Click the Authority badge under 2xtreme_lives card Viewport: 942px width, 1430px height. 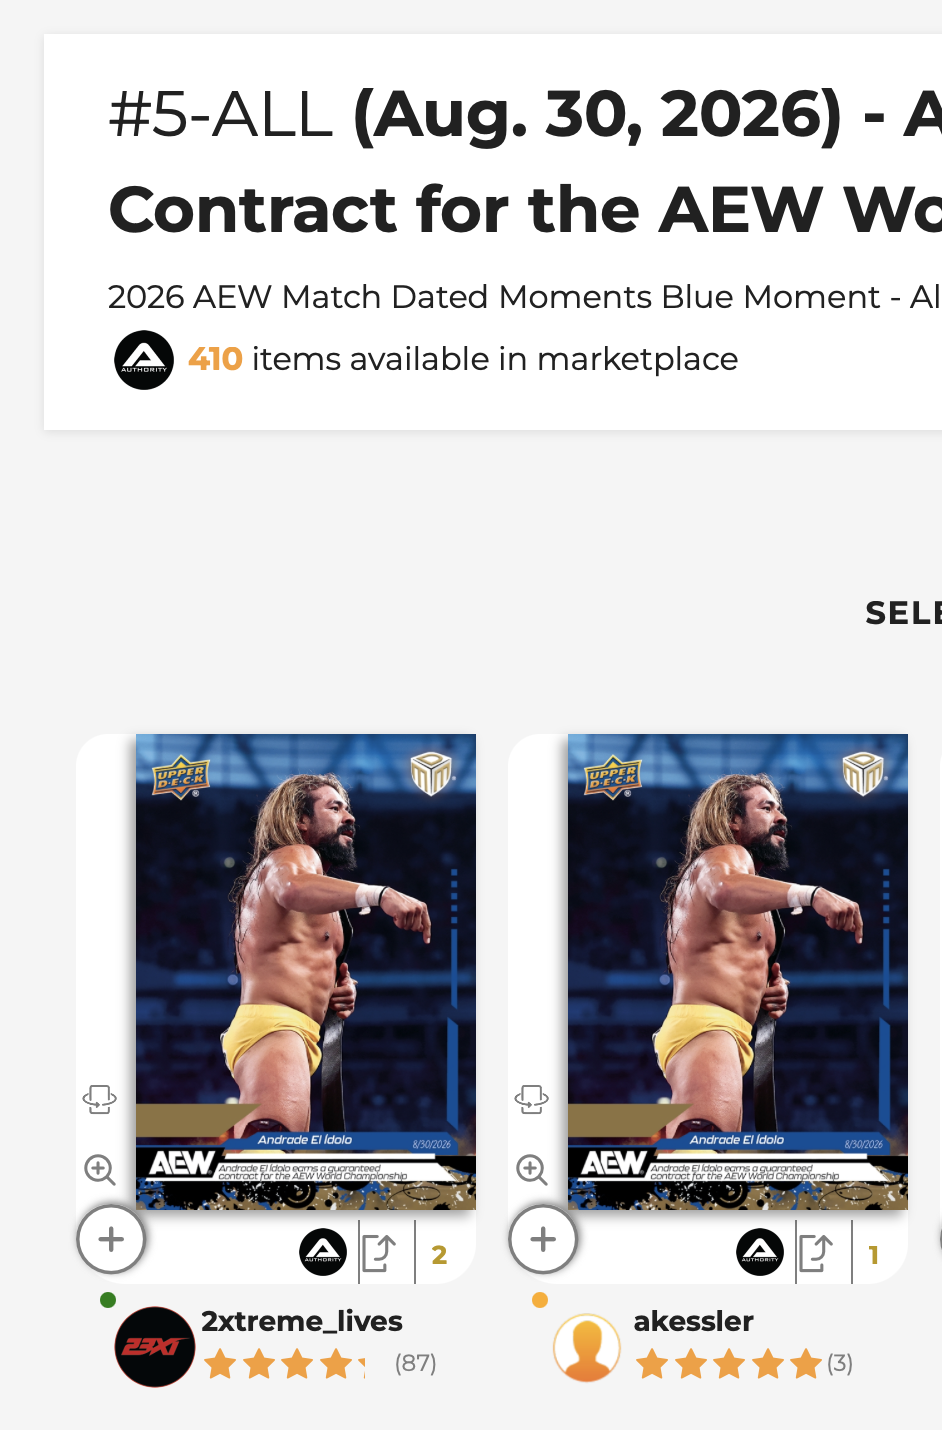point(323,1252)
